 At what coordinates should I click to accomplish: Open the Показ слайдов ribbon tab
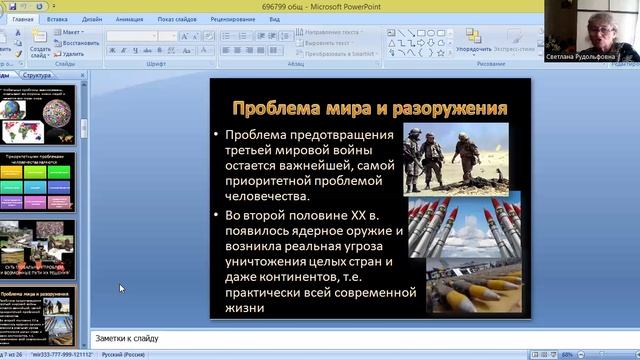177,19
